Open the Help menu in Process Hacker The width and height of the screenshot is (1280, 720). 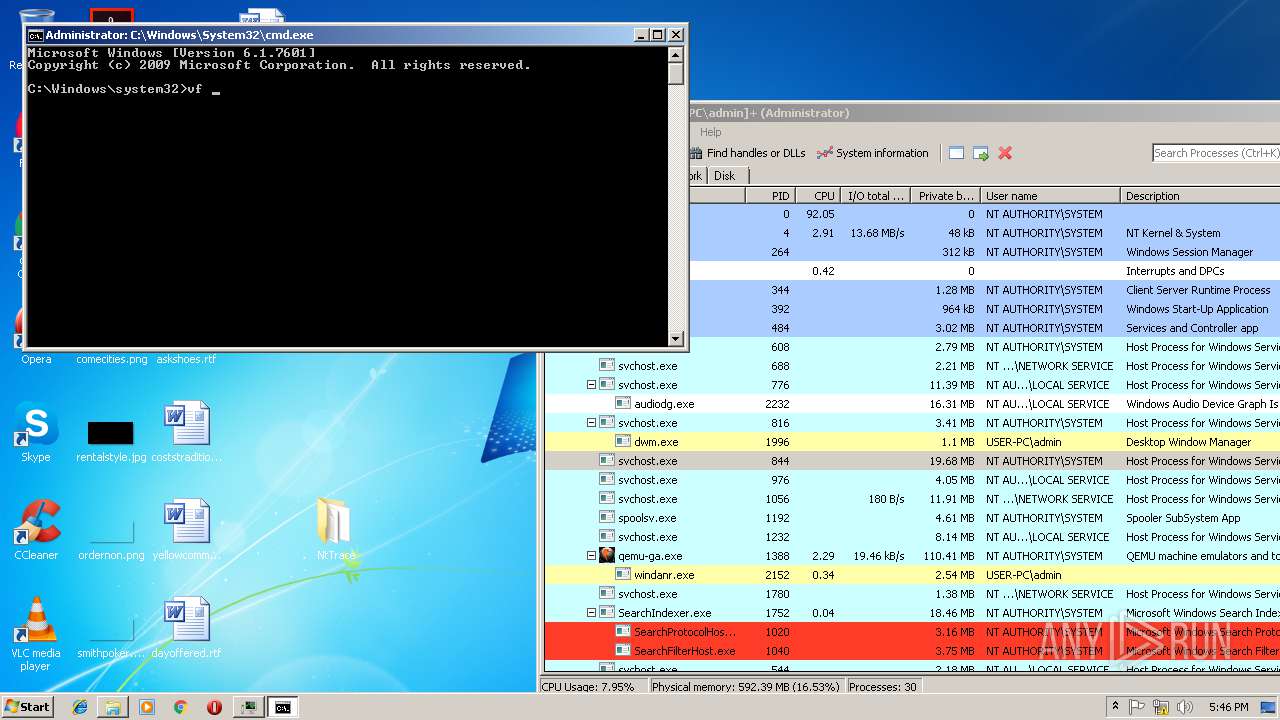click(x=710, y=132)
